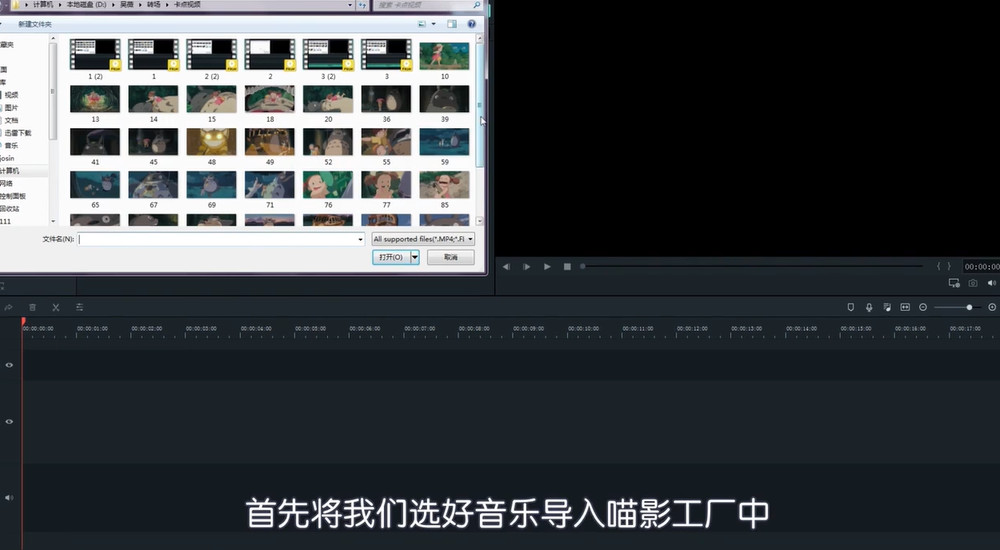
Task: Open preview display settings under the player
Action: 954,283
